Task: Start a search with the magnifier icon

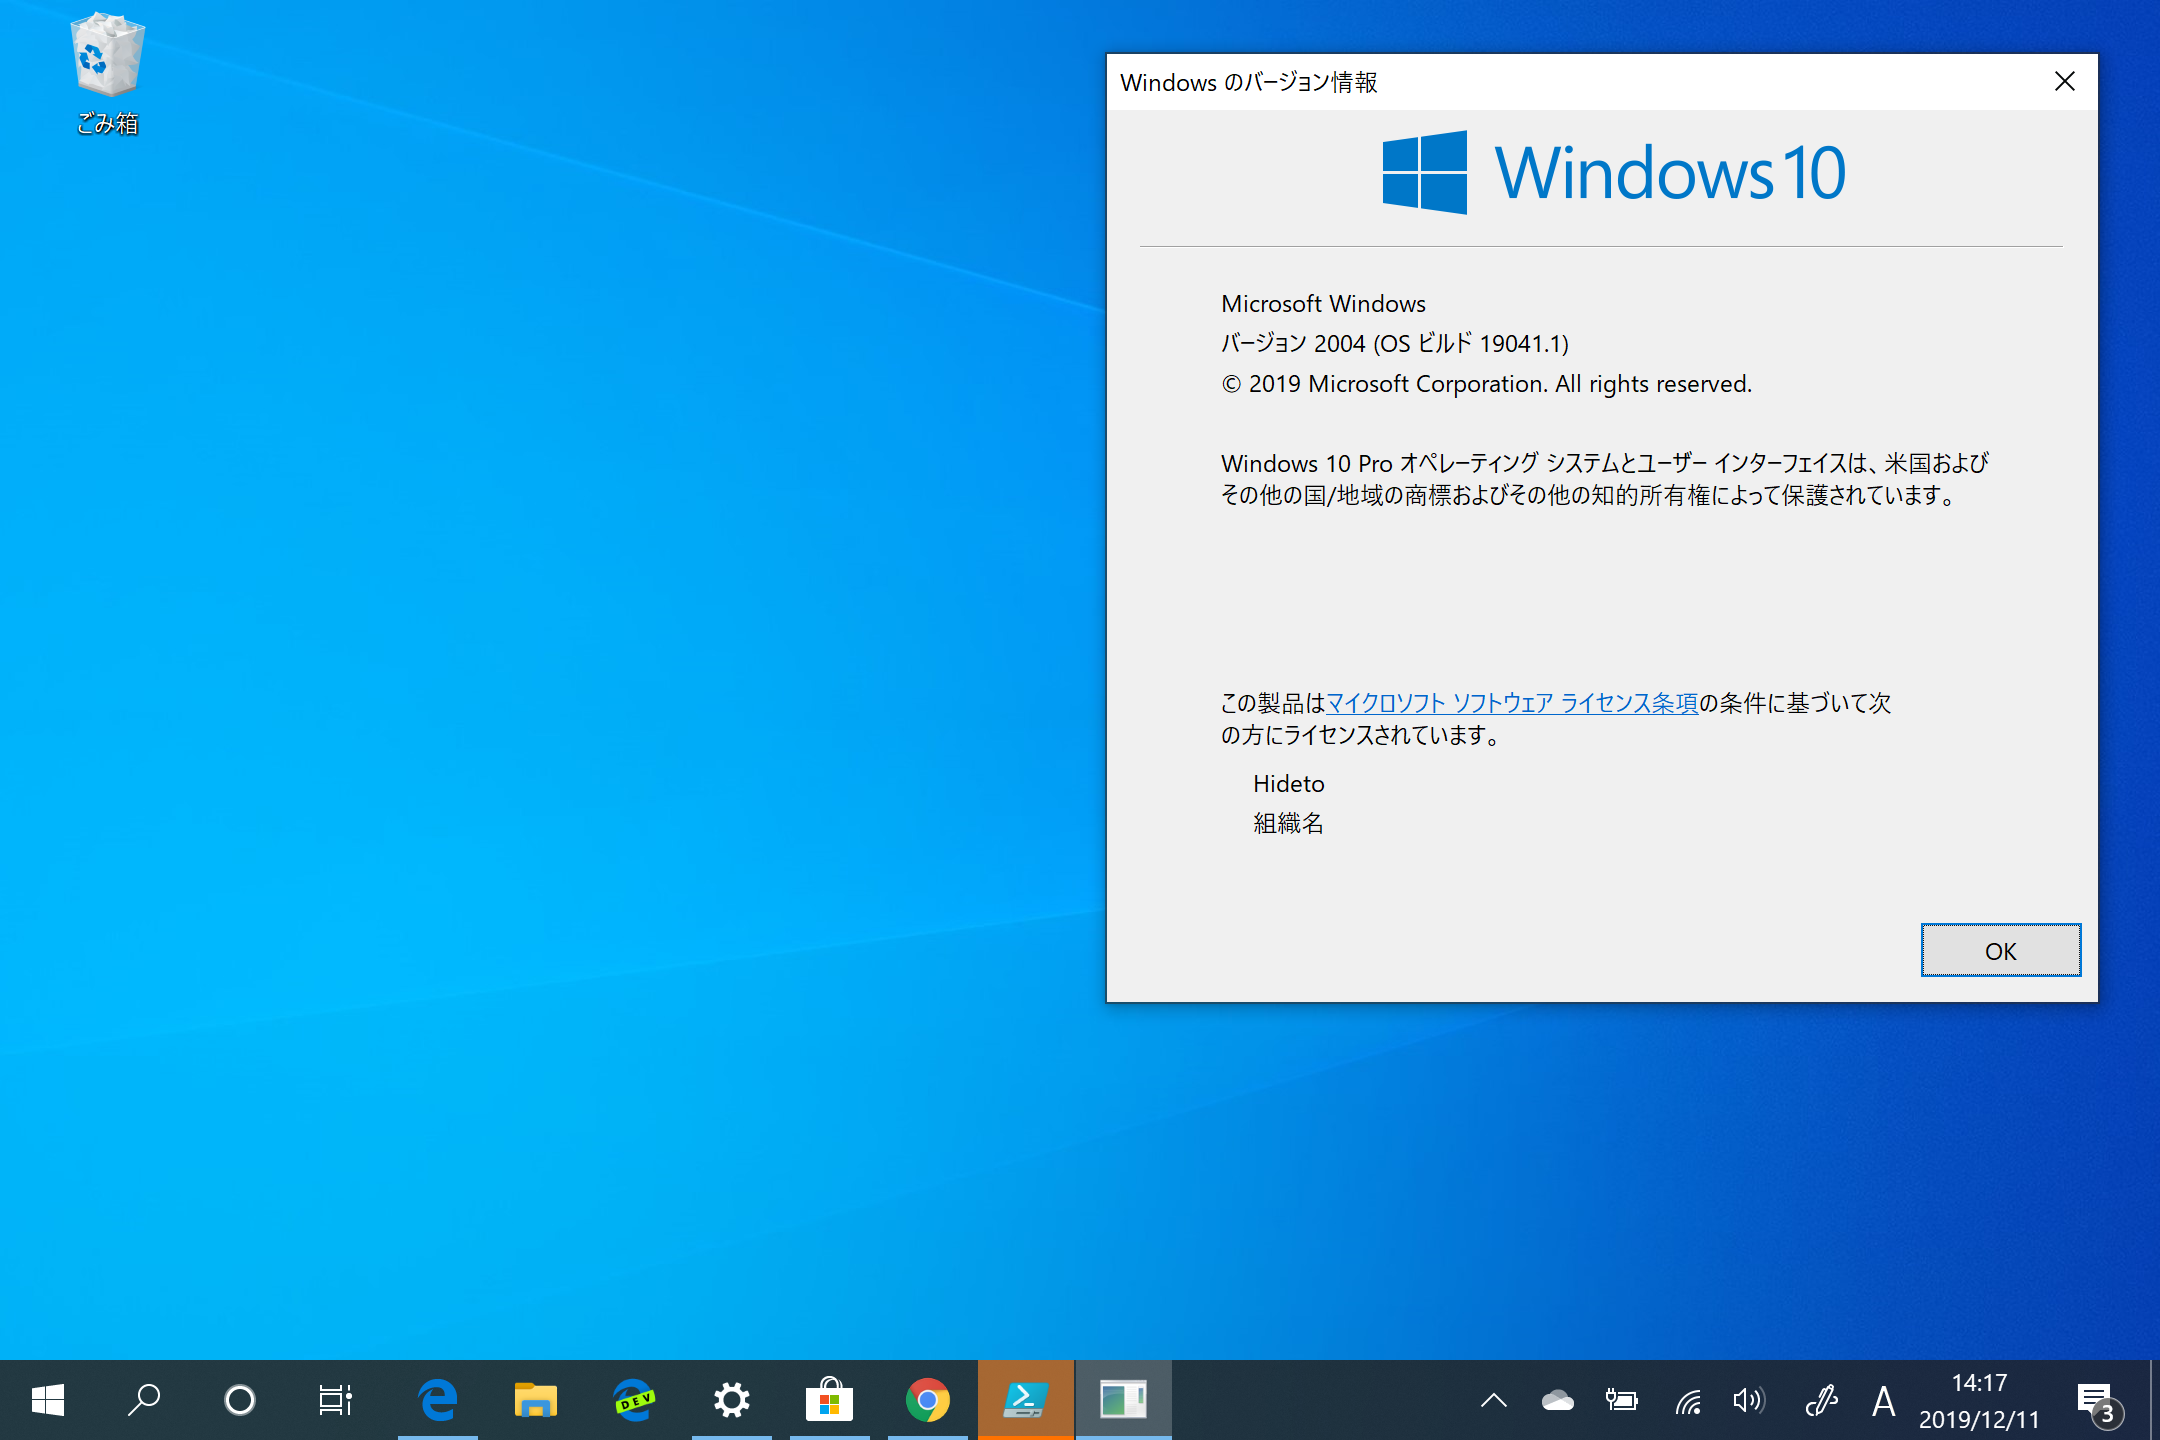Action: coord(144,1400)
